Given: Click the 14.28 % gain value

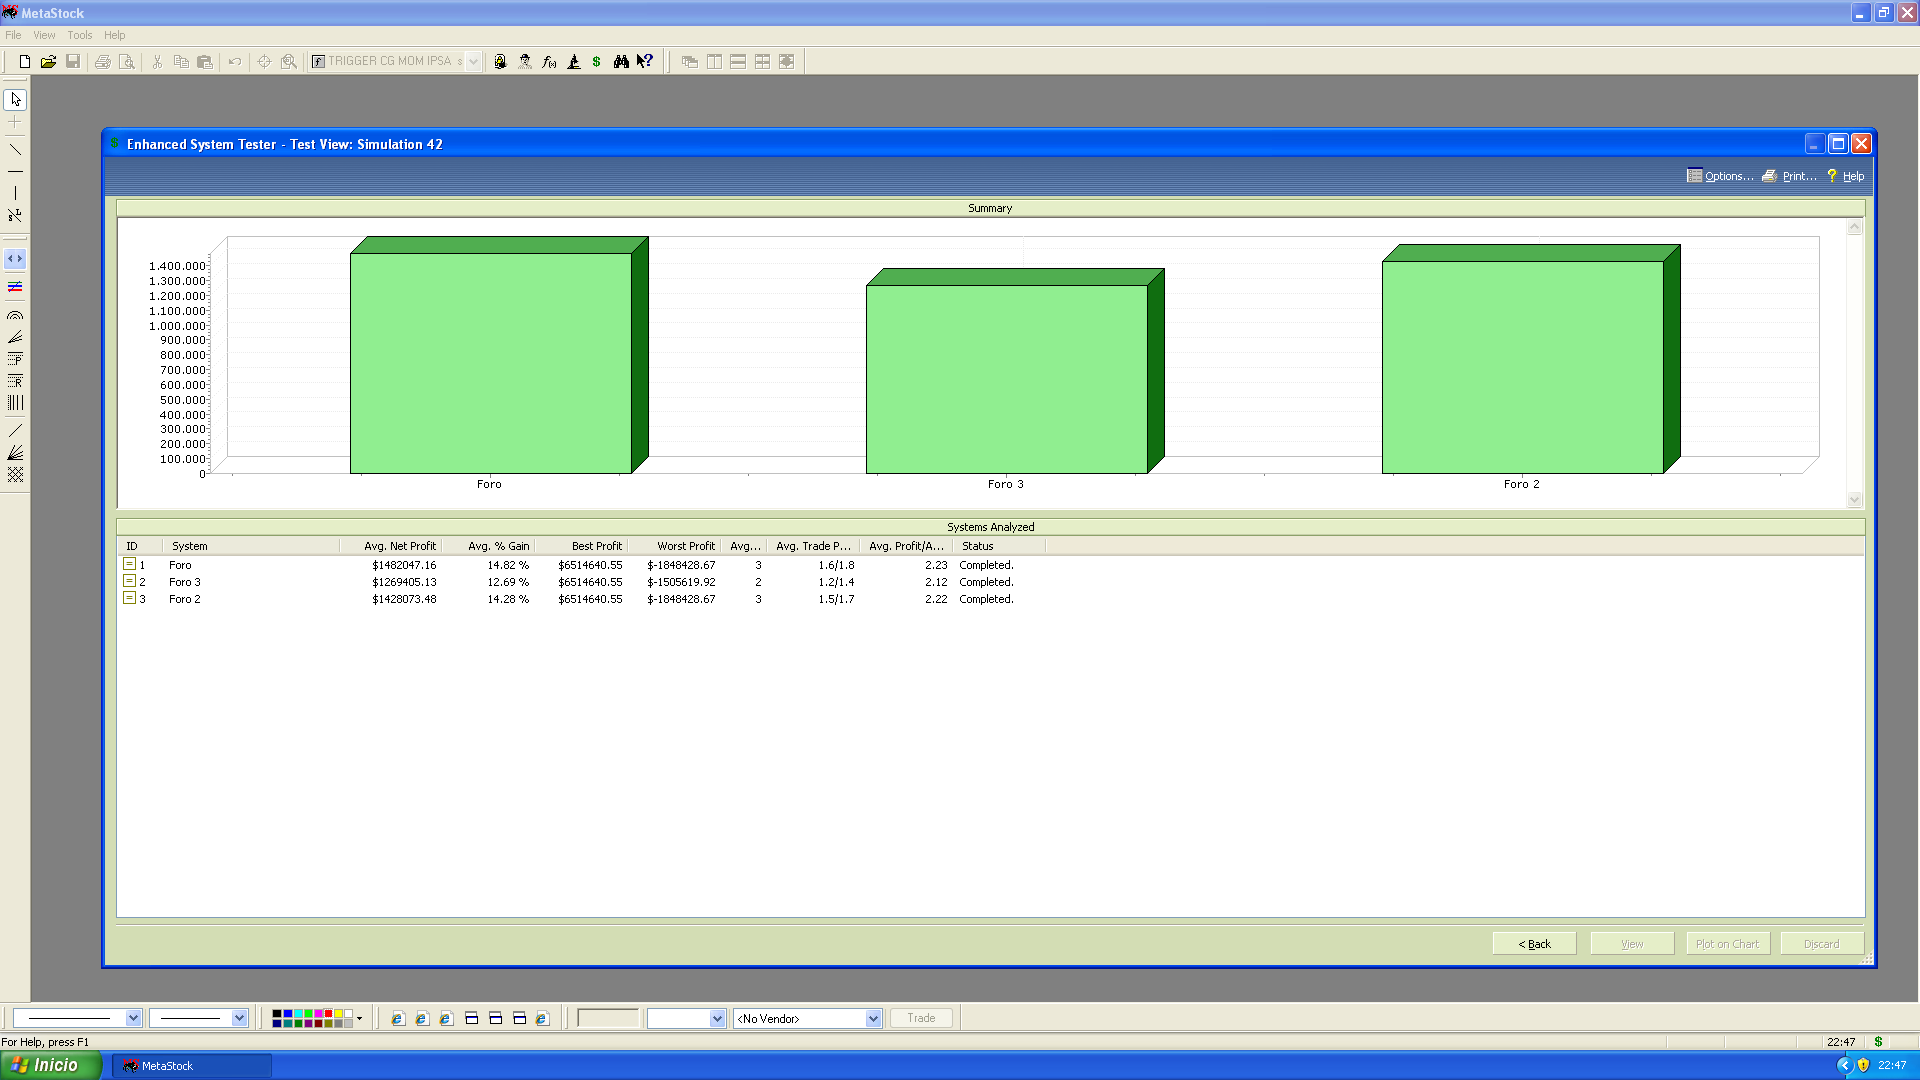Looking at the screenshot, I should pos(508,599).
